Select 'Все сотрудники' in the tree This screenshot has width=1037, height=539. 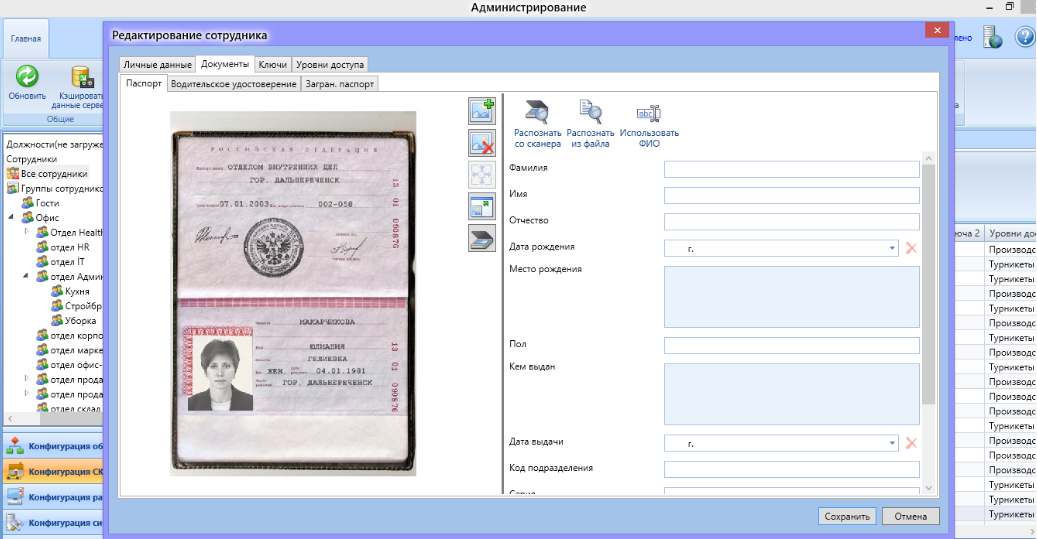pyautogui.click(x=54, y=173)
